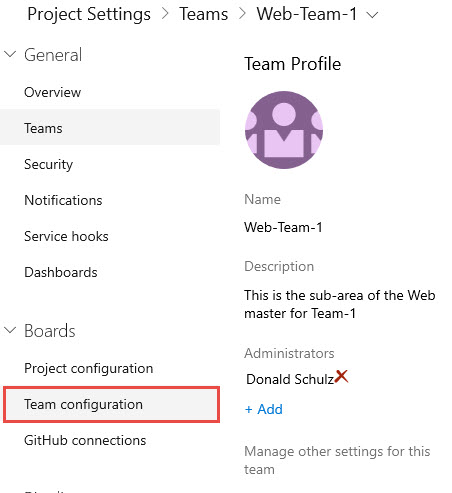This screenshot has width=452, height=493.
Task: Click the Description field label
Action: pyautogui.click(x=279, y=267)
